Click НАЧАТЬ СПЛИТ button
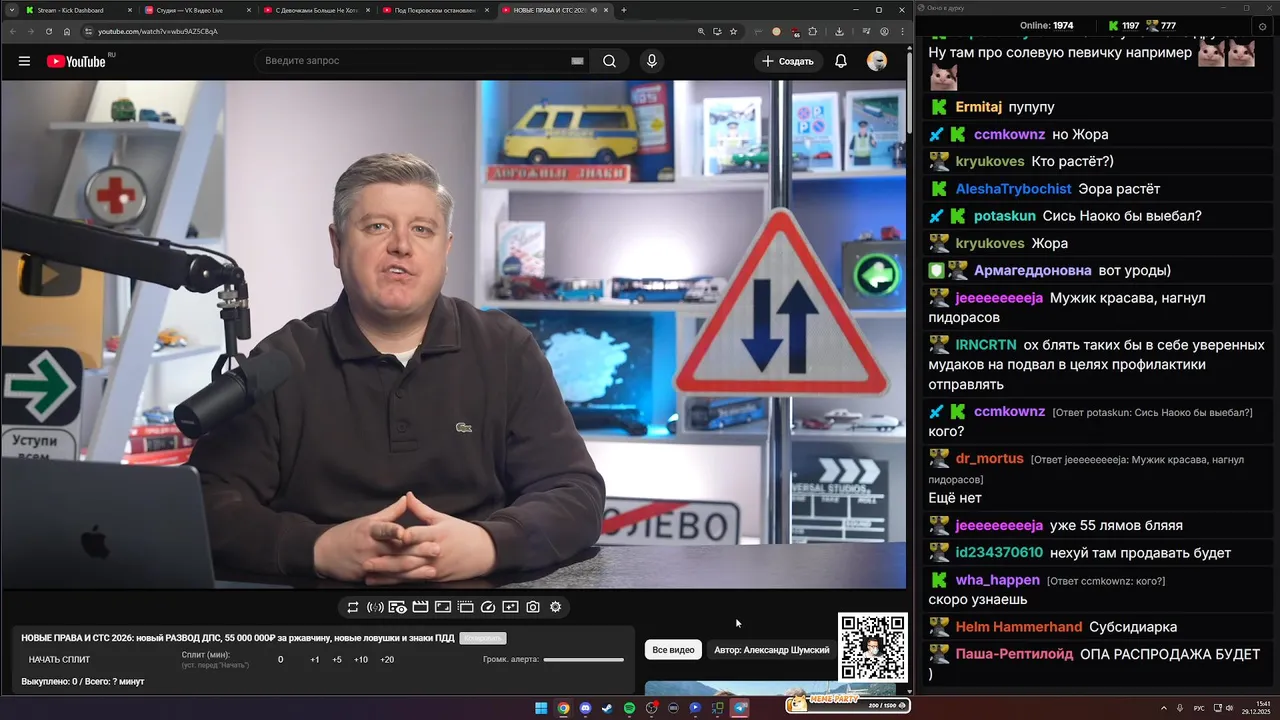Viewport: 1280px width, 720px height. [x=59, y=659]
